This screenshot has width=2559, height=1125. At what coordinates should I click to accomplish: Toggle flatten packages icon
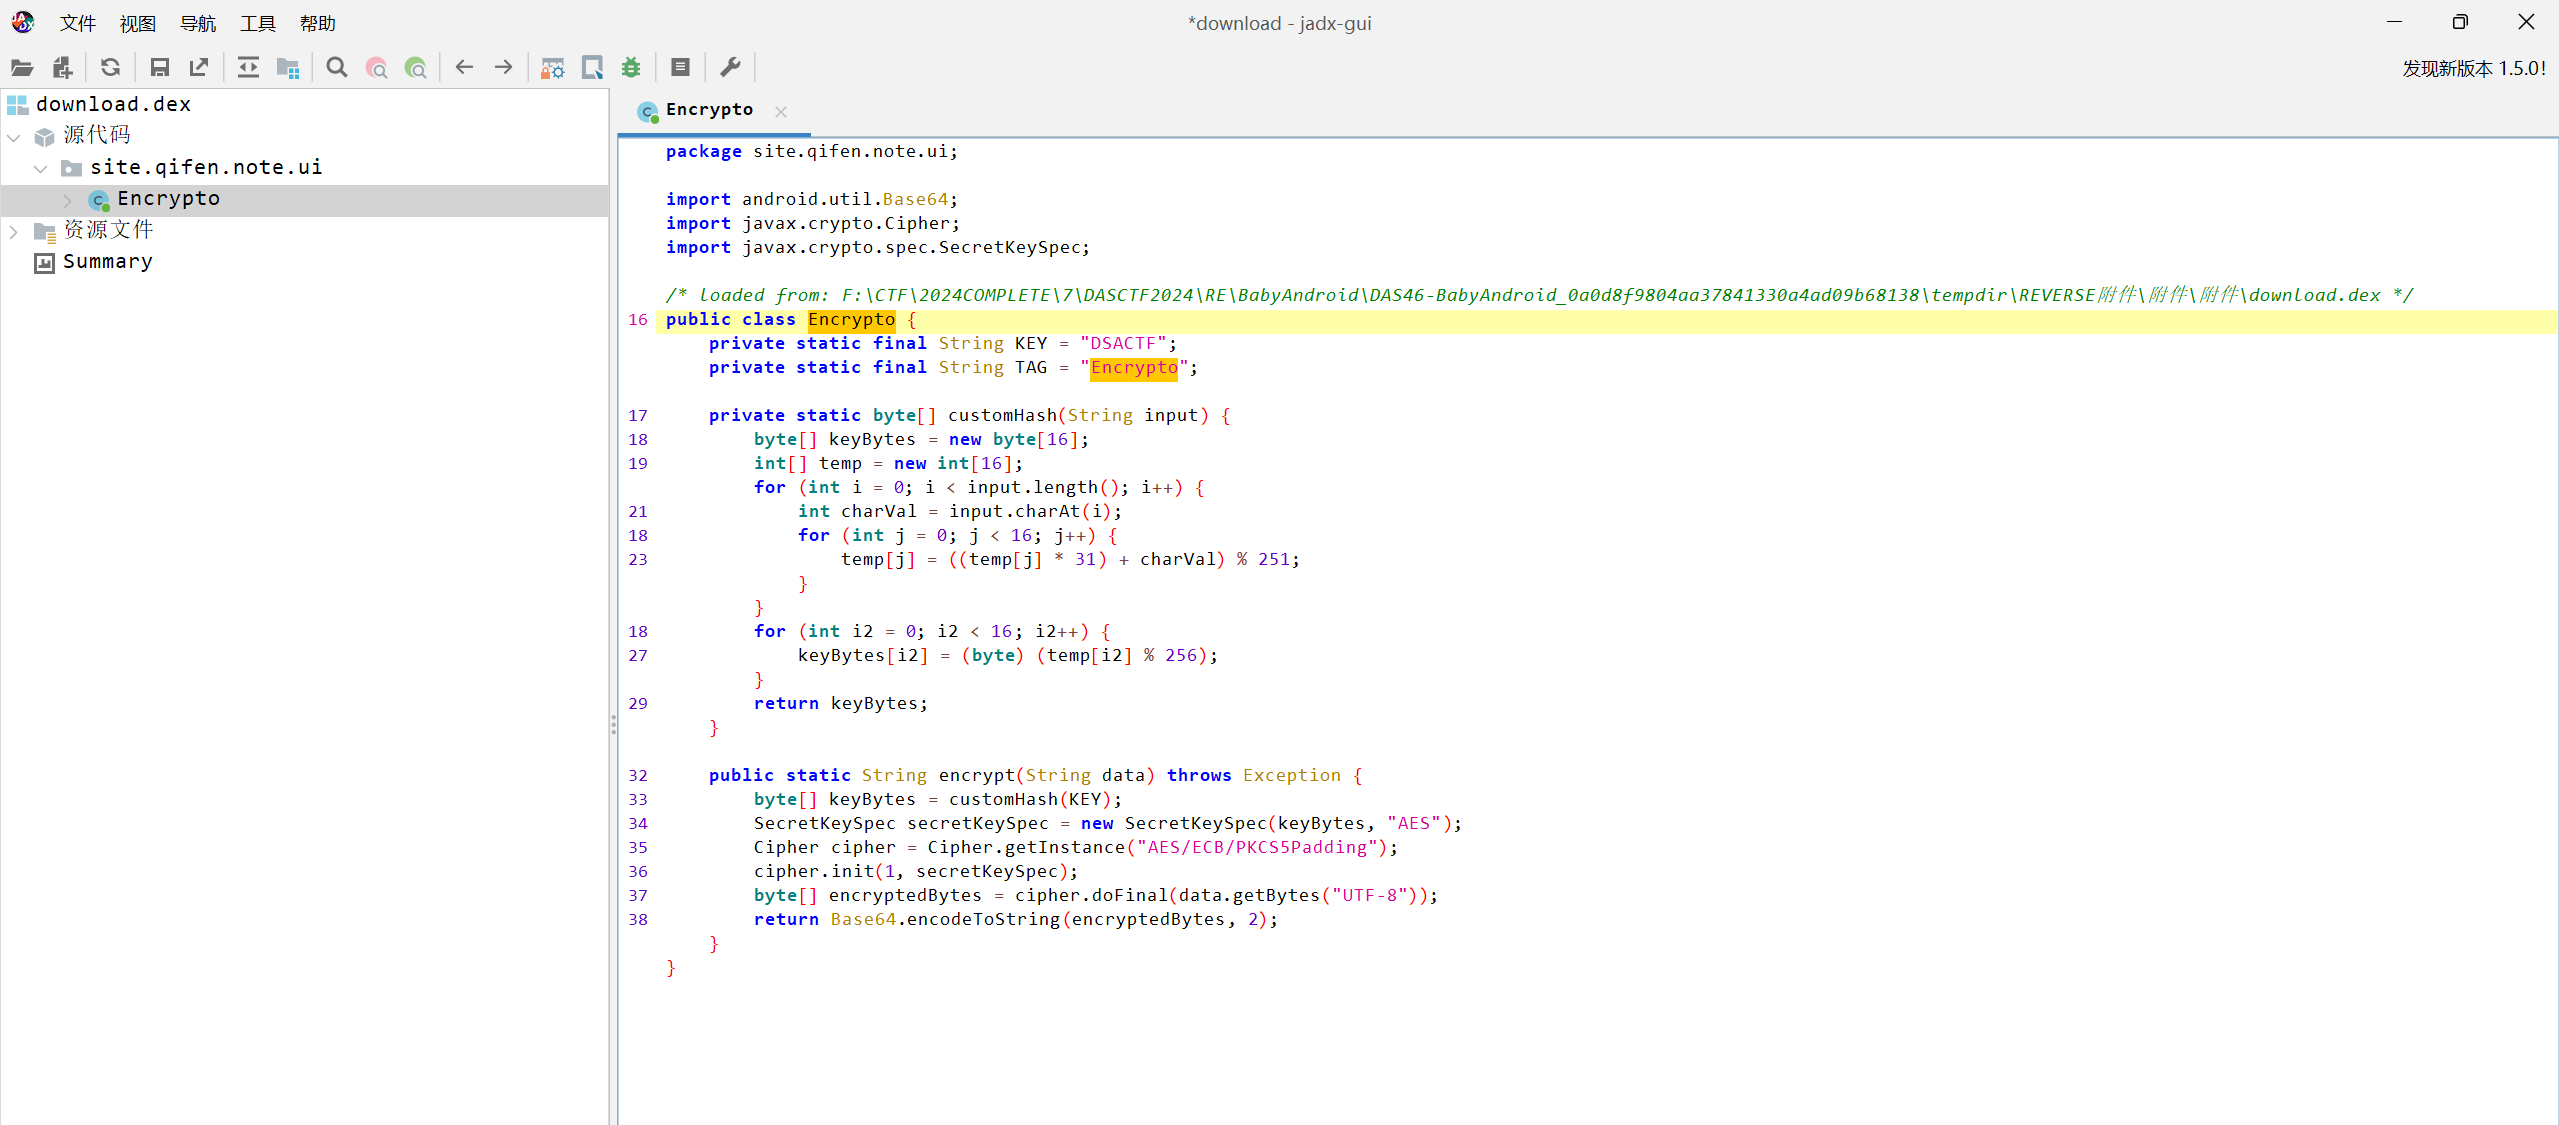coord(288,67)
